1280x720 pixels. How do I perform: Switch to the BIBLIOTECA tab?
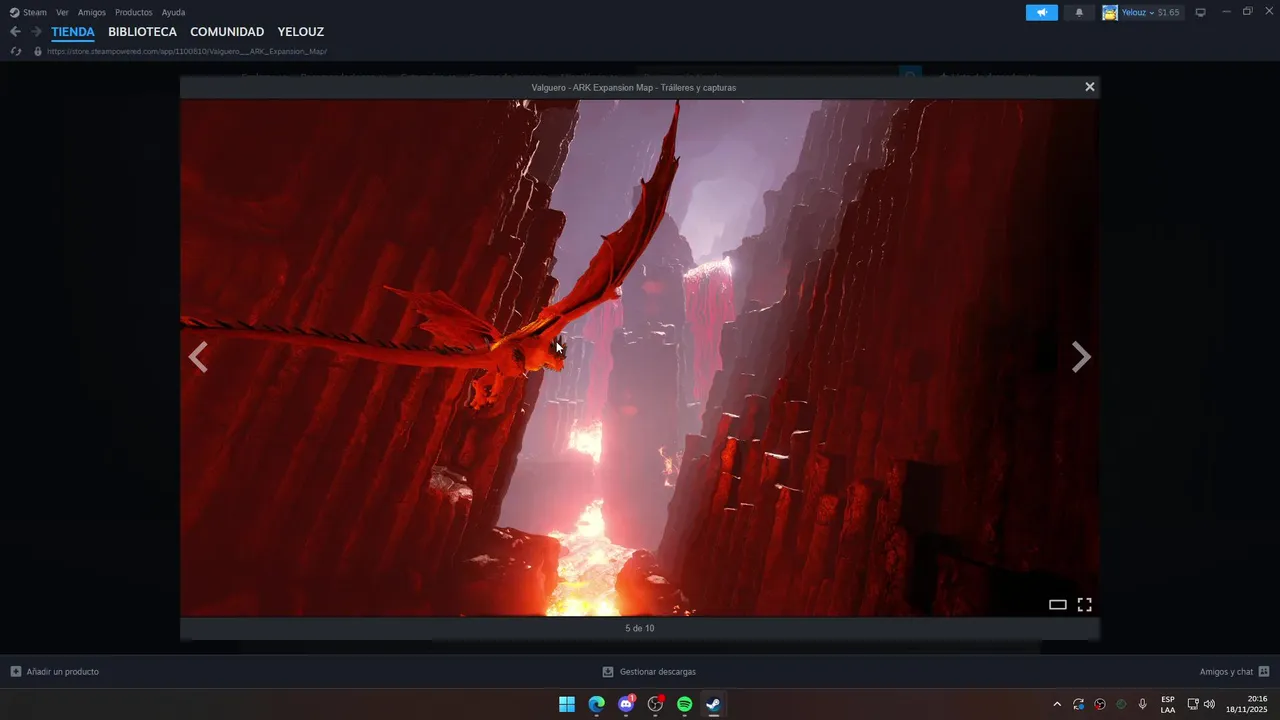(142, 32)
